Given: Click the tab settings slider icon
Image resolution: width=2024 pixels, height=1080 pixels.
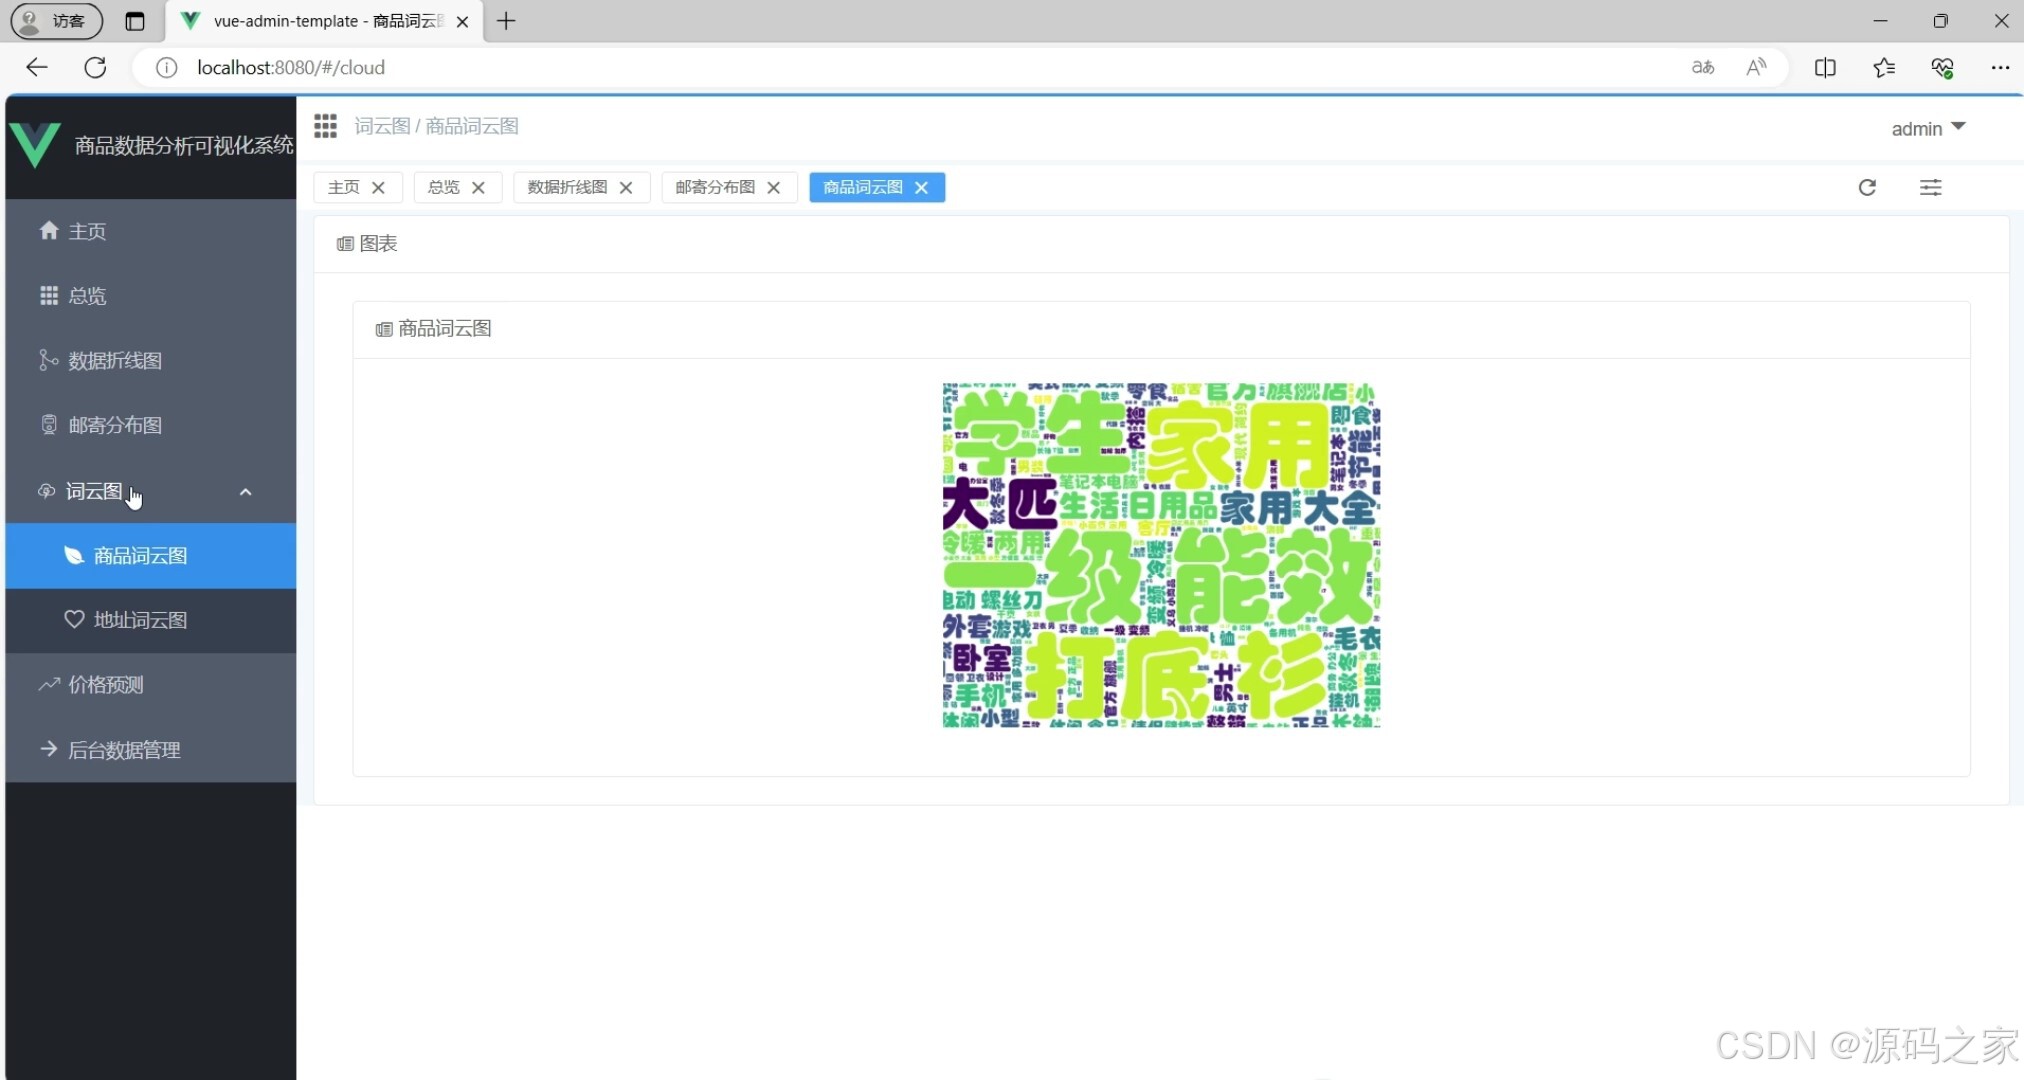Looking at the screenshot, I should 1931,187.
